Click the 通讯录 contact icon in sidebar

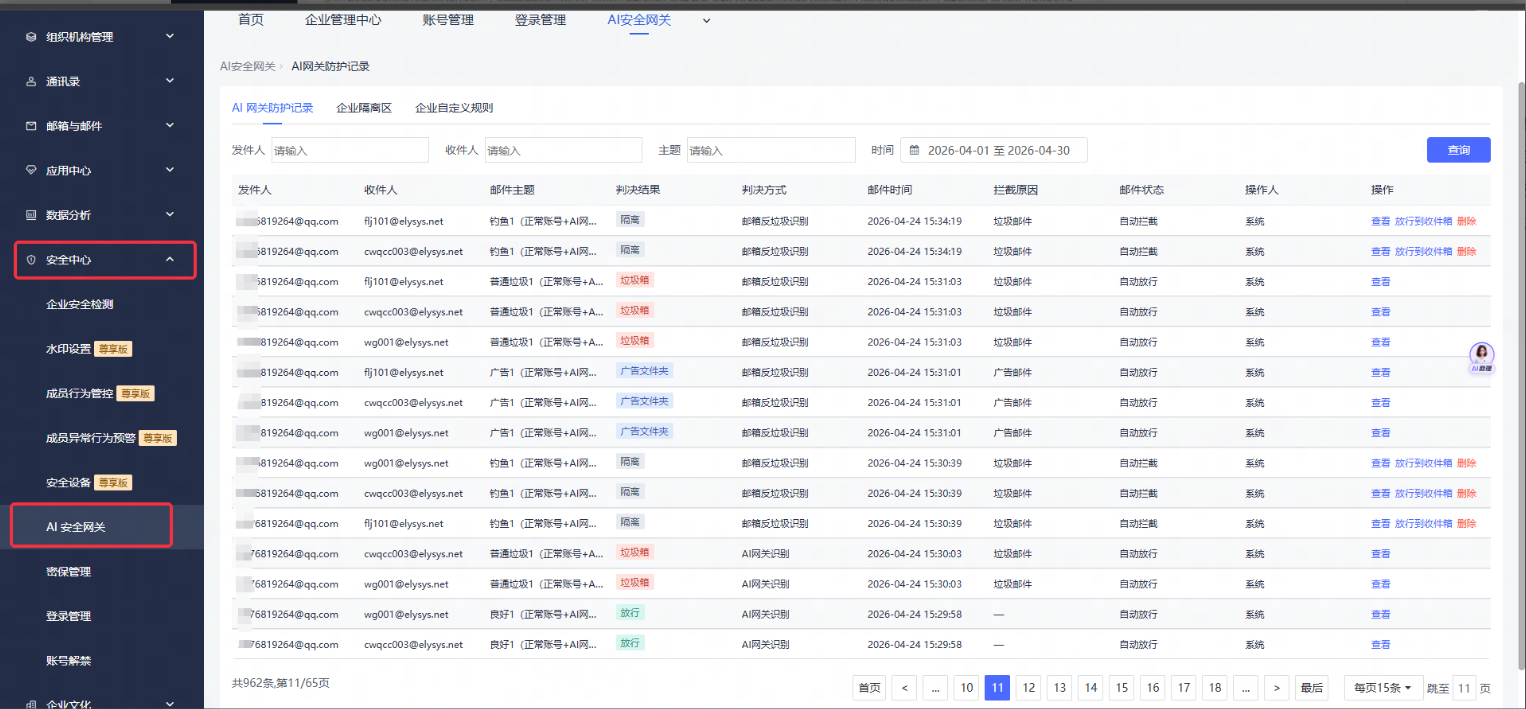(31, 82)
